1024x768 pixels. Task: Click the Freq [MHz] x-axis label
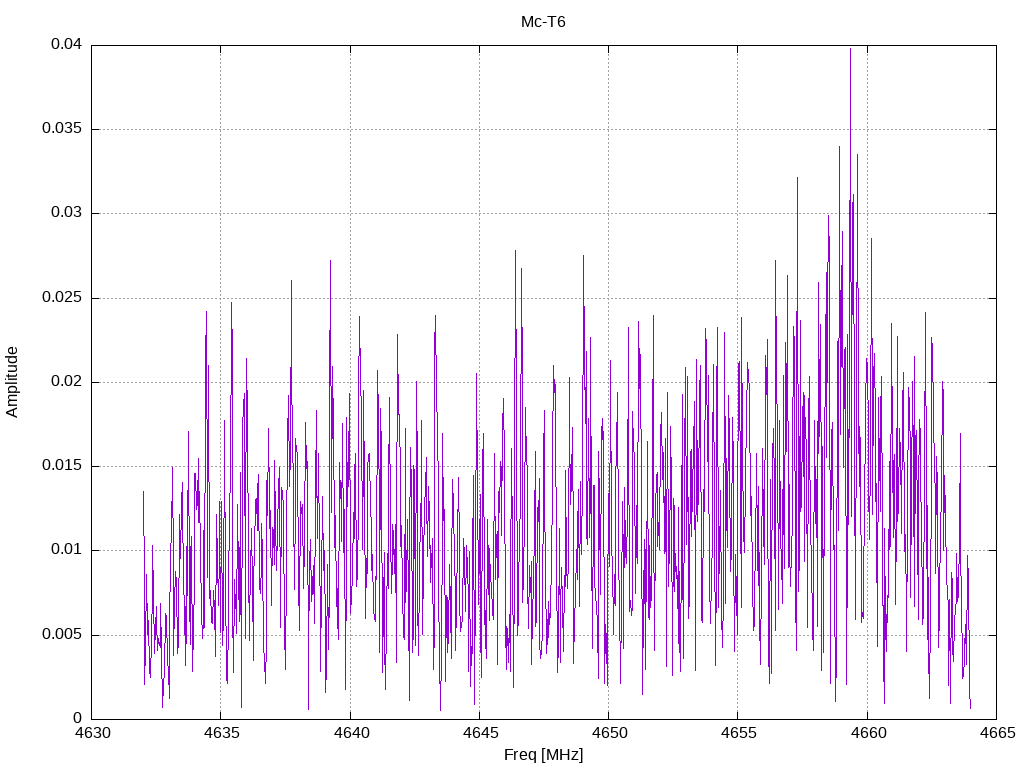[x=543, y=755]
